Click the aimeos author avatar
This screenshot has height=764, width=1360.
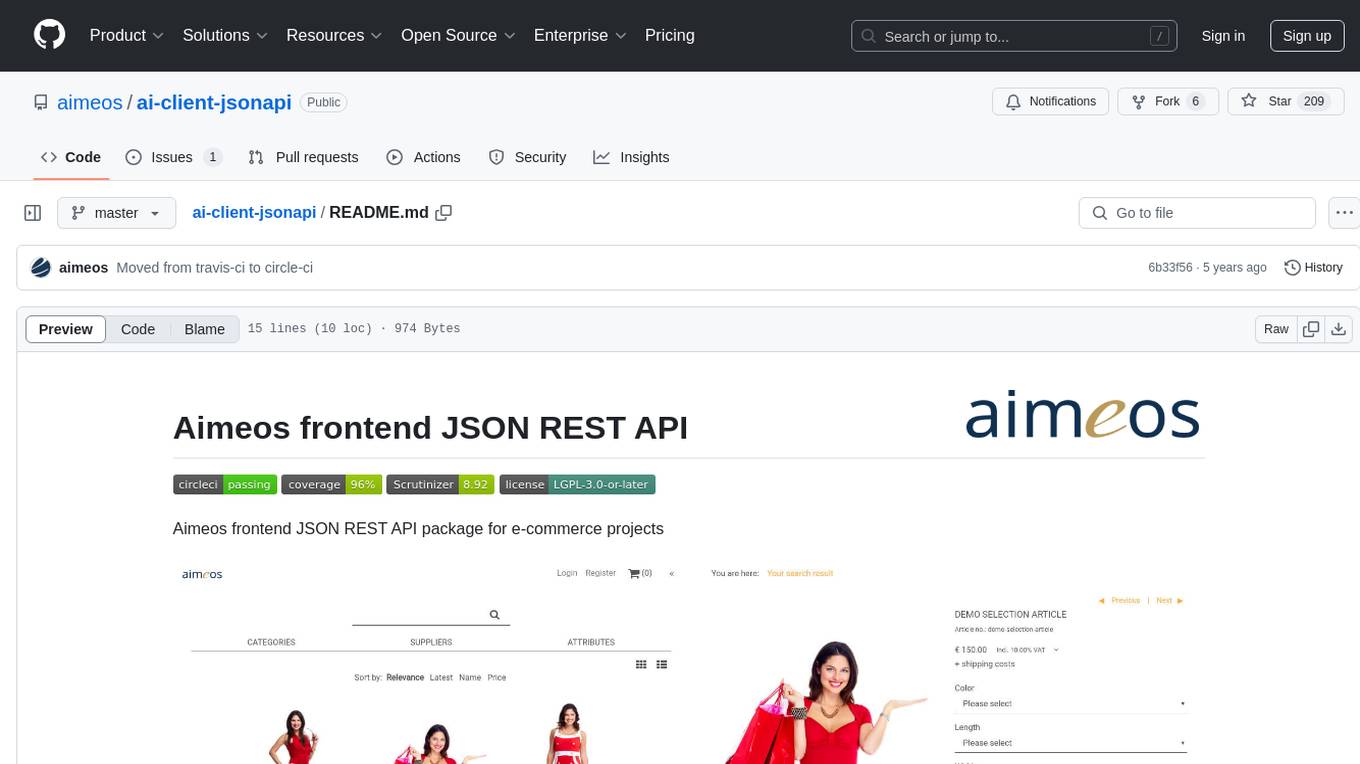pos(41,267)
